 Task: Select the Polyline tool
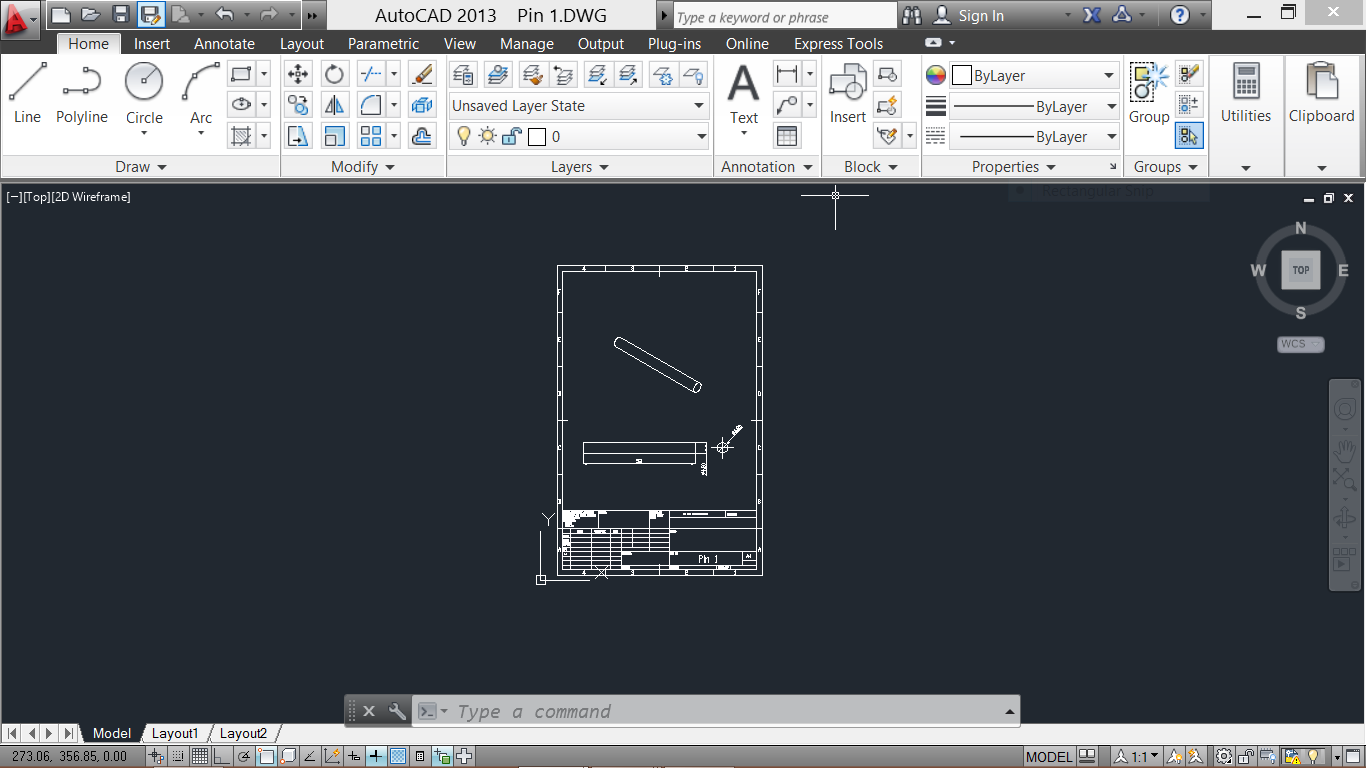click(82, 93)
